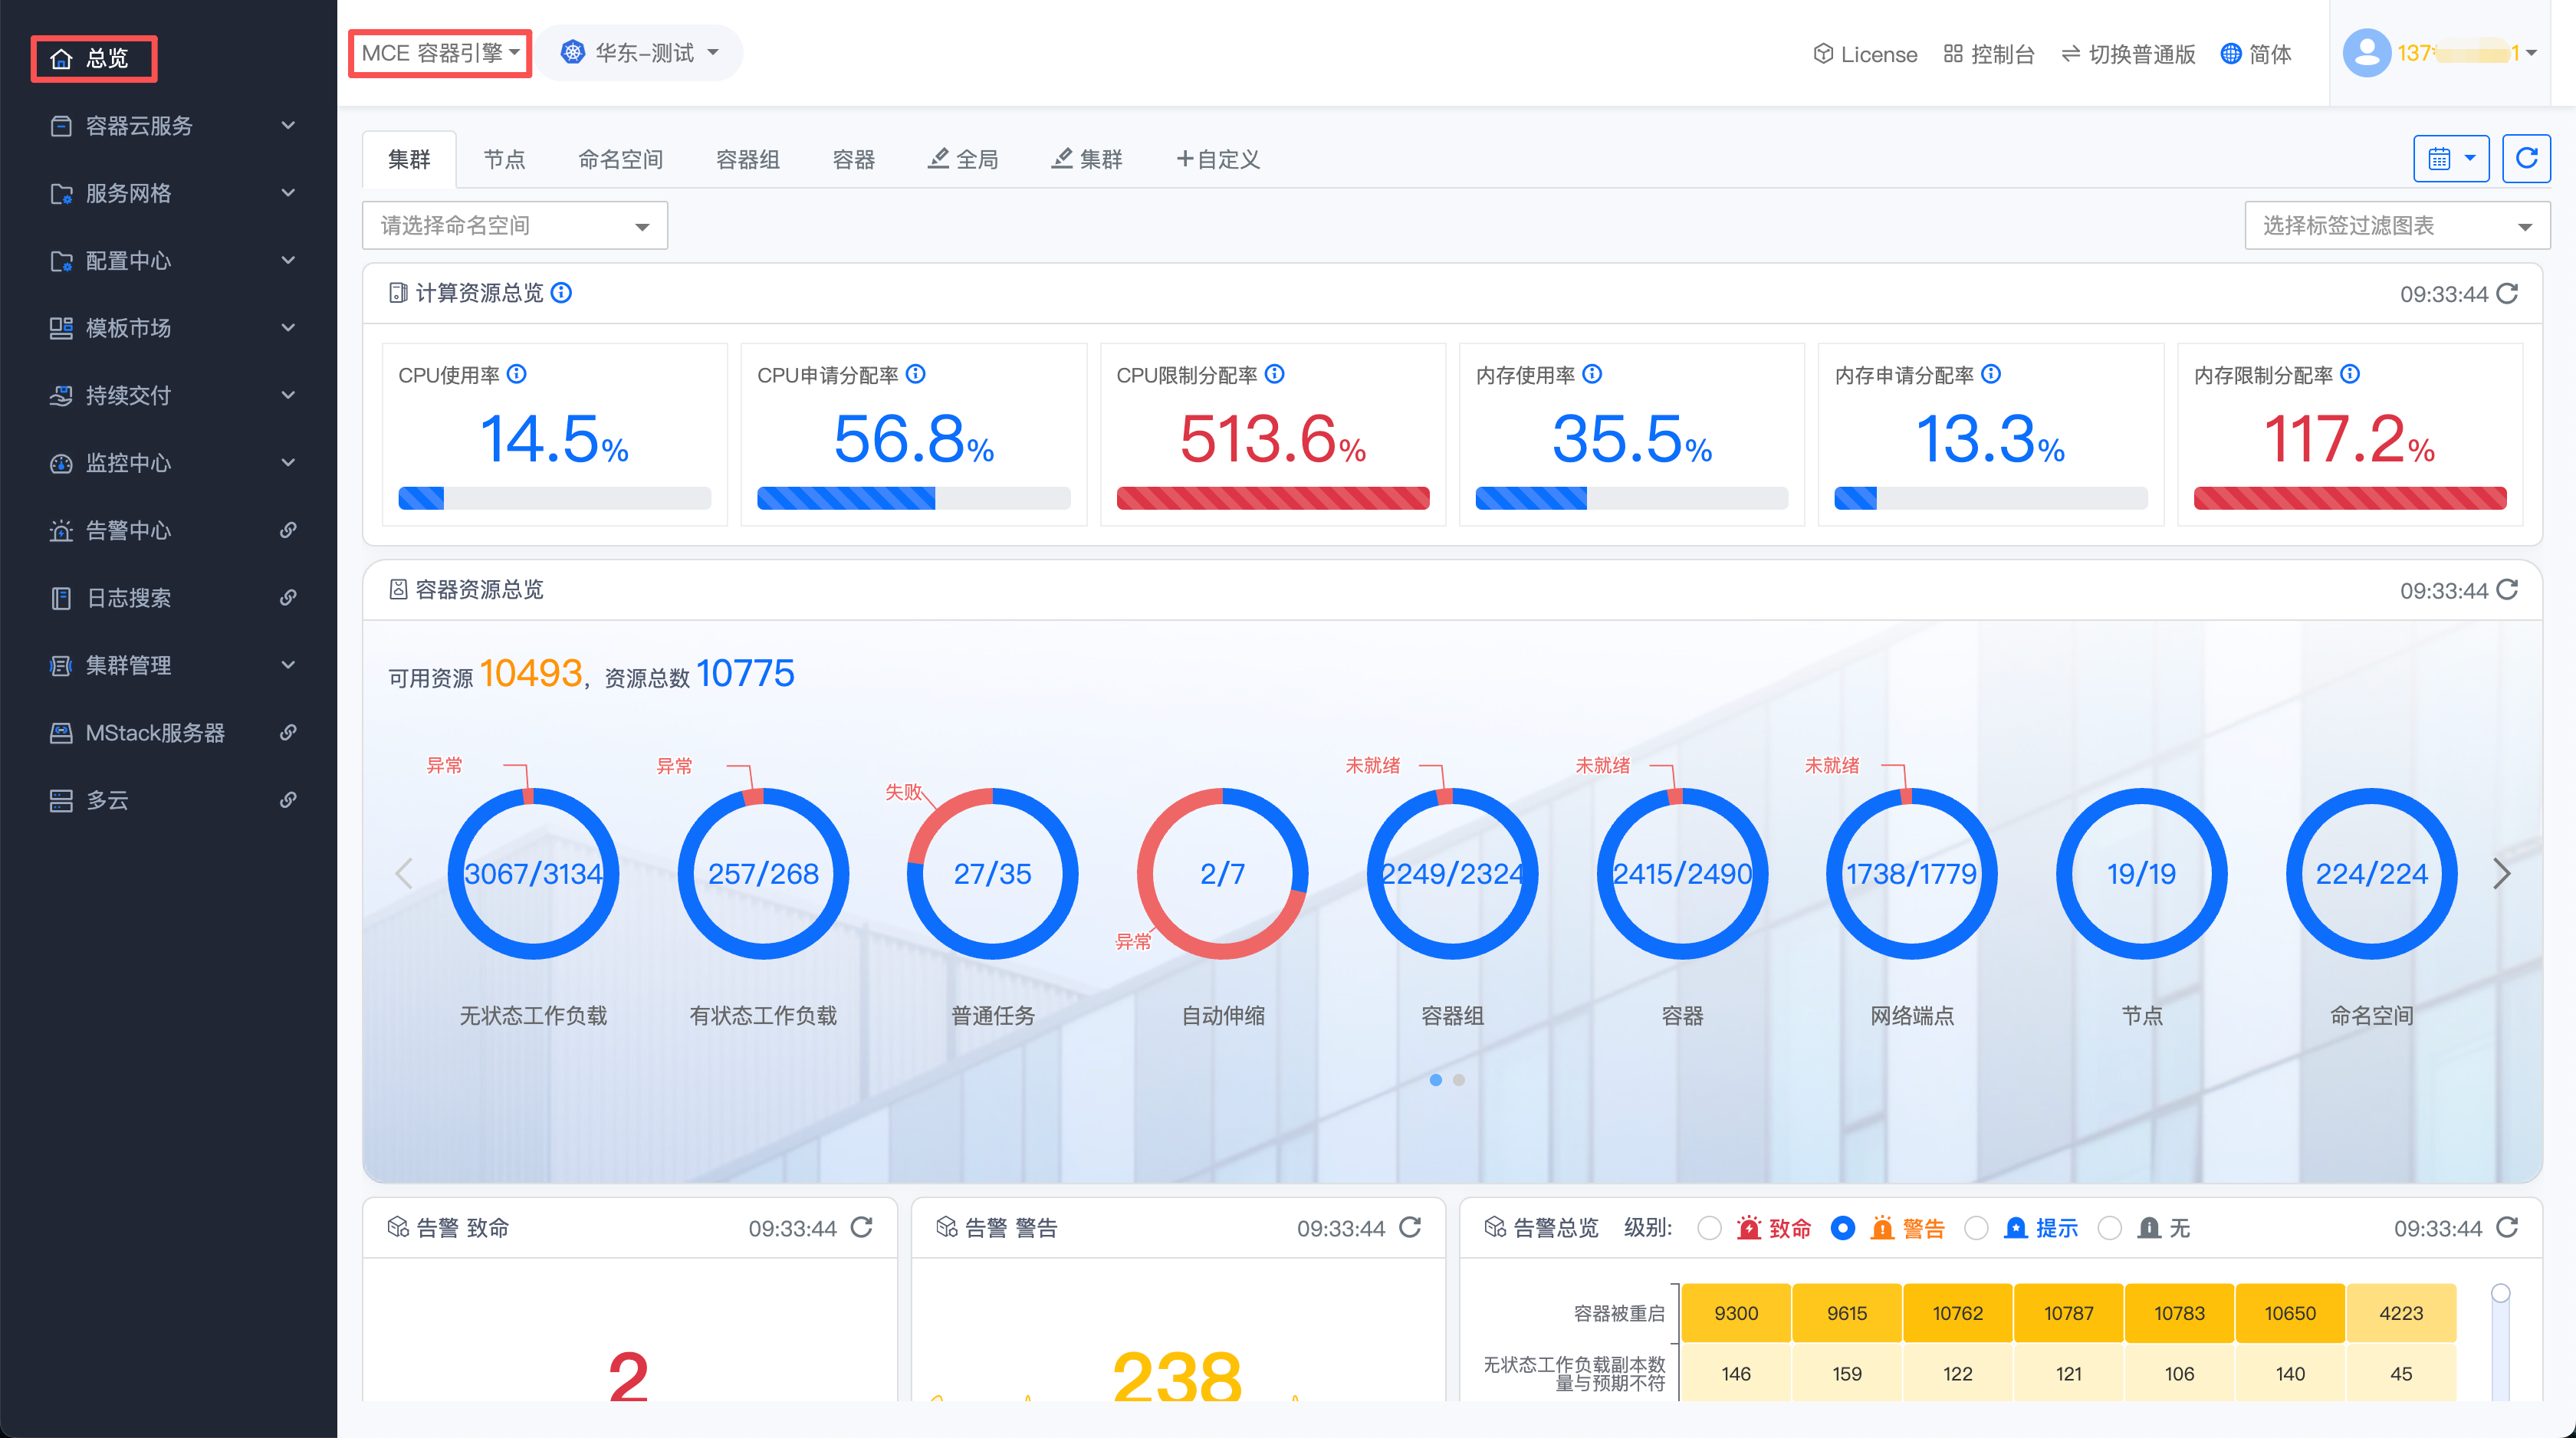Click the user avatar icon

(x=2365, y=53)
